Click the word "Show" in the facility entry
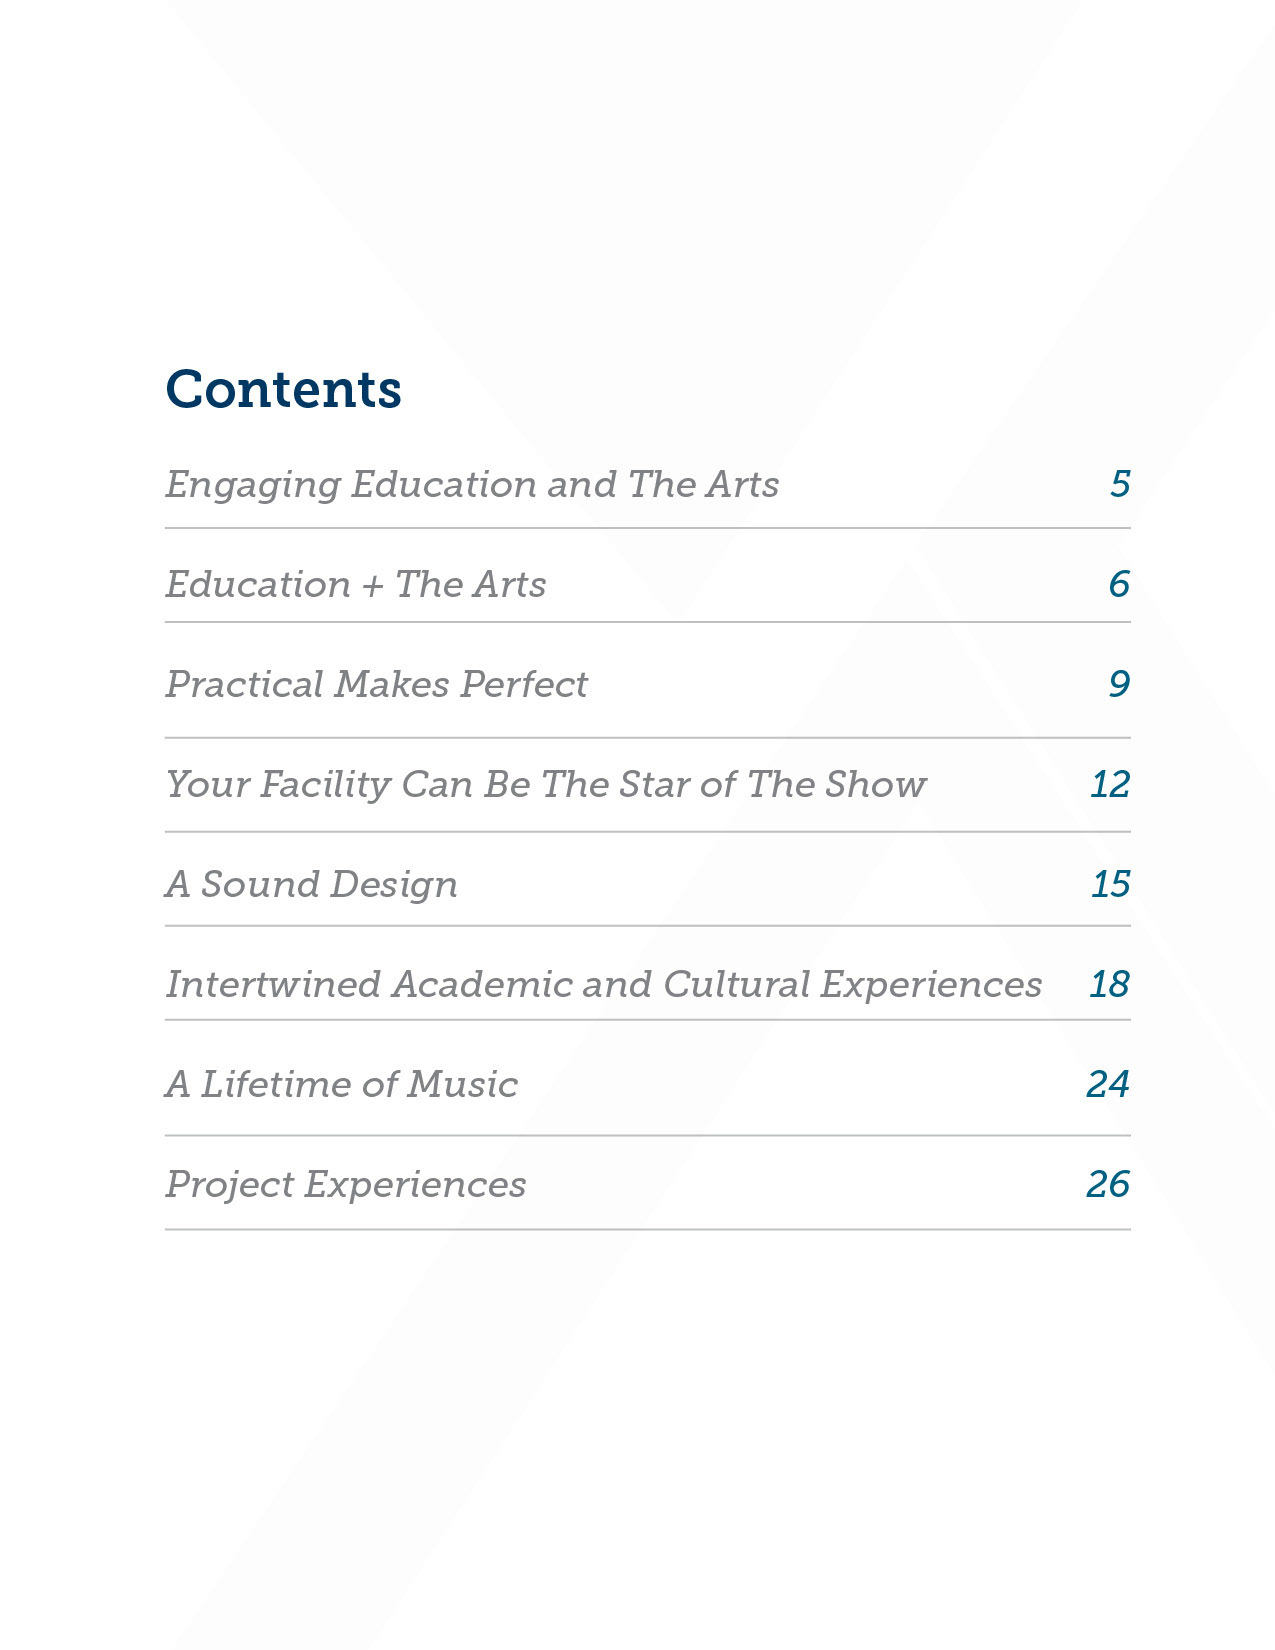Screen dimensions: 1275x1650 (877, 784)
